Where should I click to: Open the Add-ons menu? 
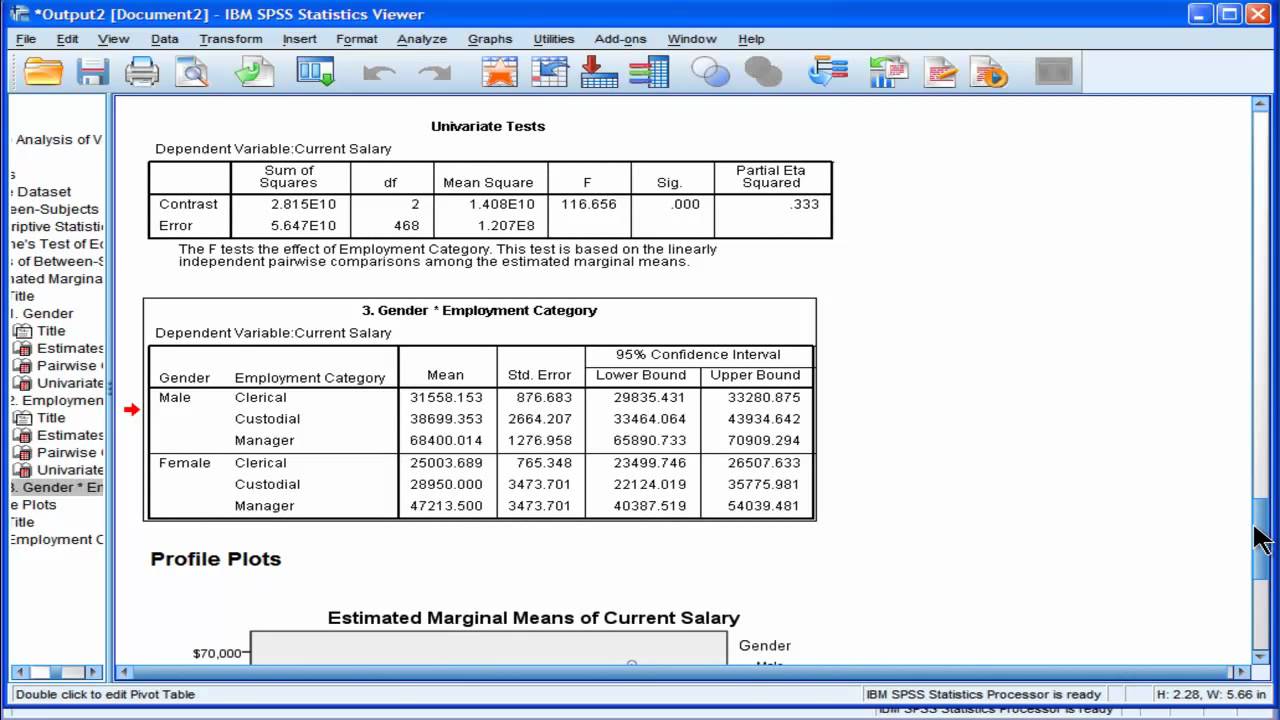tap(621, 39)
